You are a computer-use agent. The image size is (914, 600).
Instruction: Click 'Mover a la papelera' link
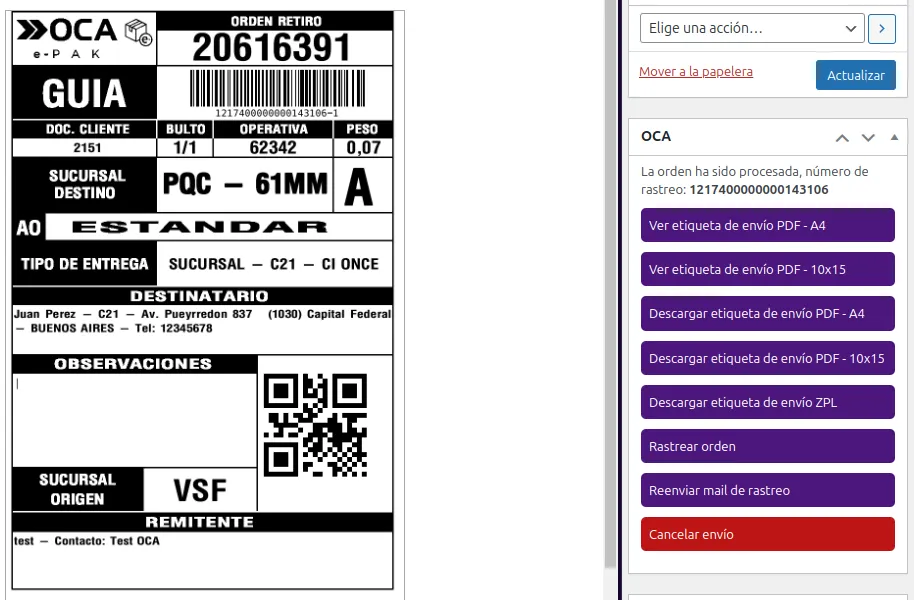695,72
